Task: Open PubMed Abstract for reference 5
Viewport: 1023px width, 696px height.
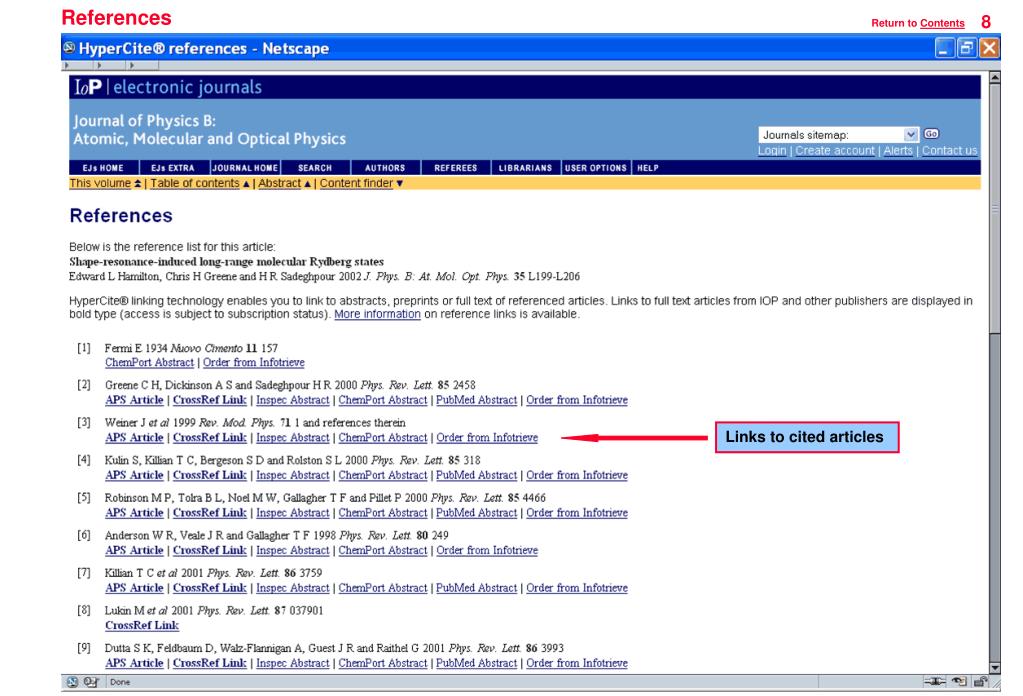Action: pos(476,513)
